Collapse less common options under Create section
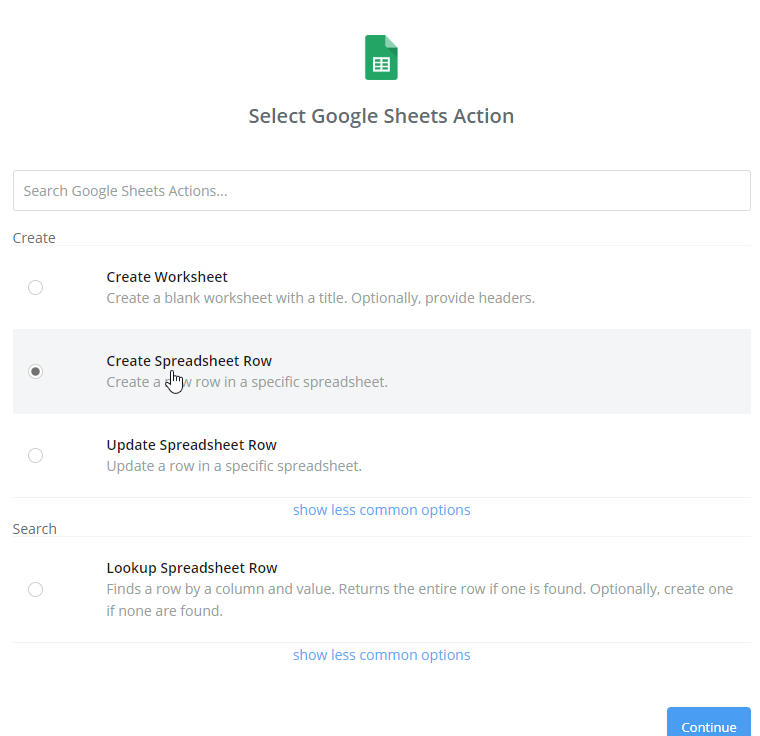The width and height of the screenshot is (760, 736). (x=381, y=510)
